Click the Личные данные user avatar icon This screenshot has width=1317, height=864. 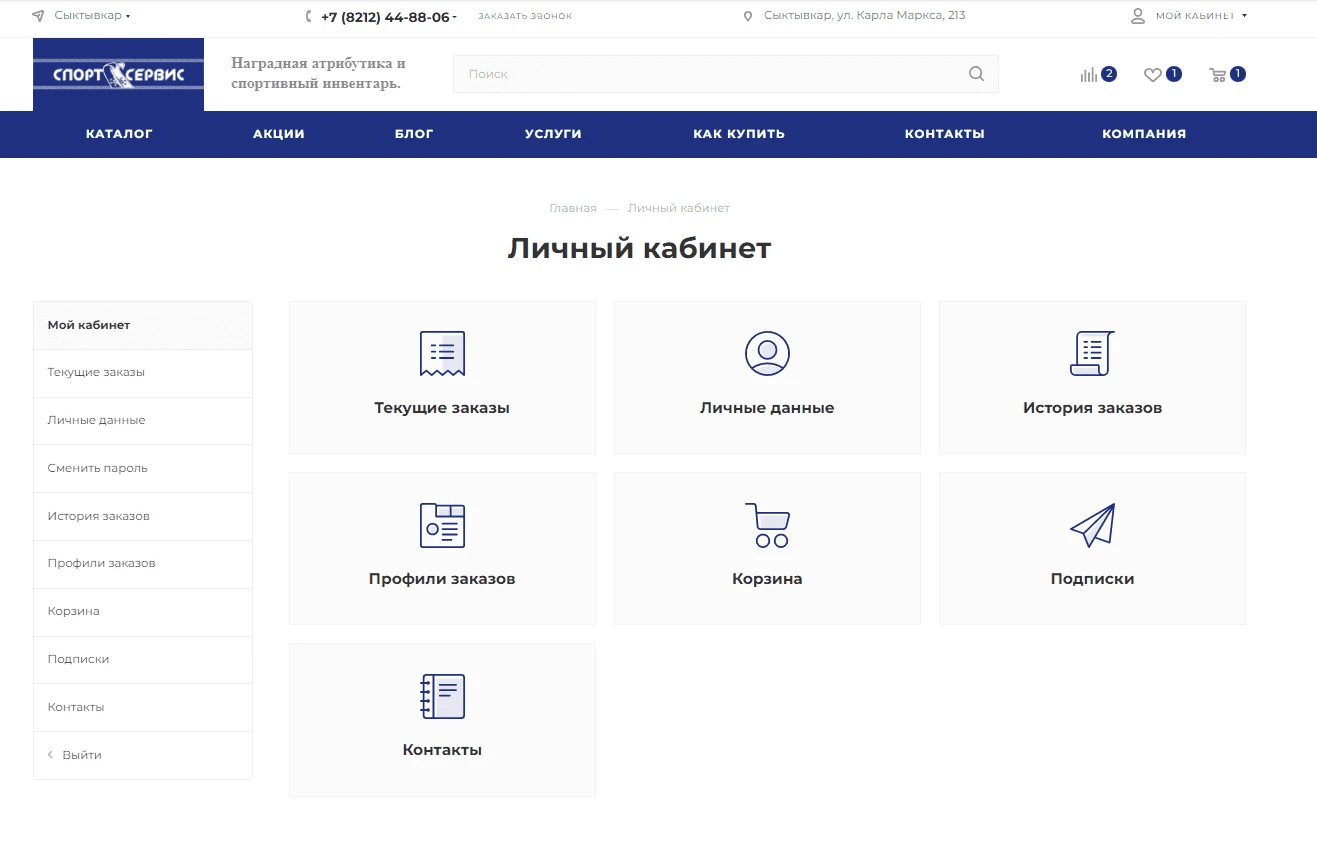pos(767,353)
